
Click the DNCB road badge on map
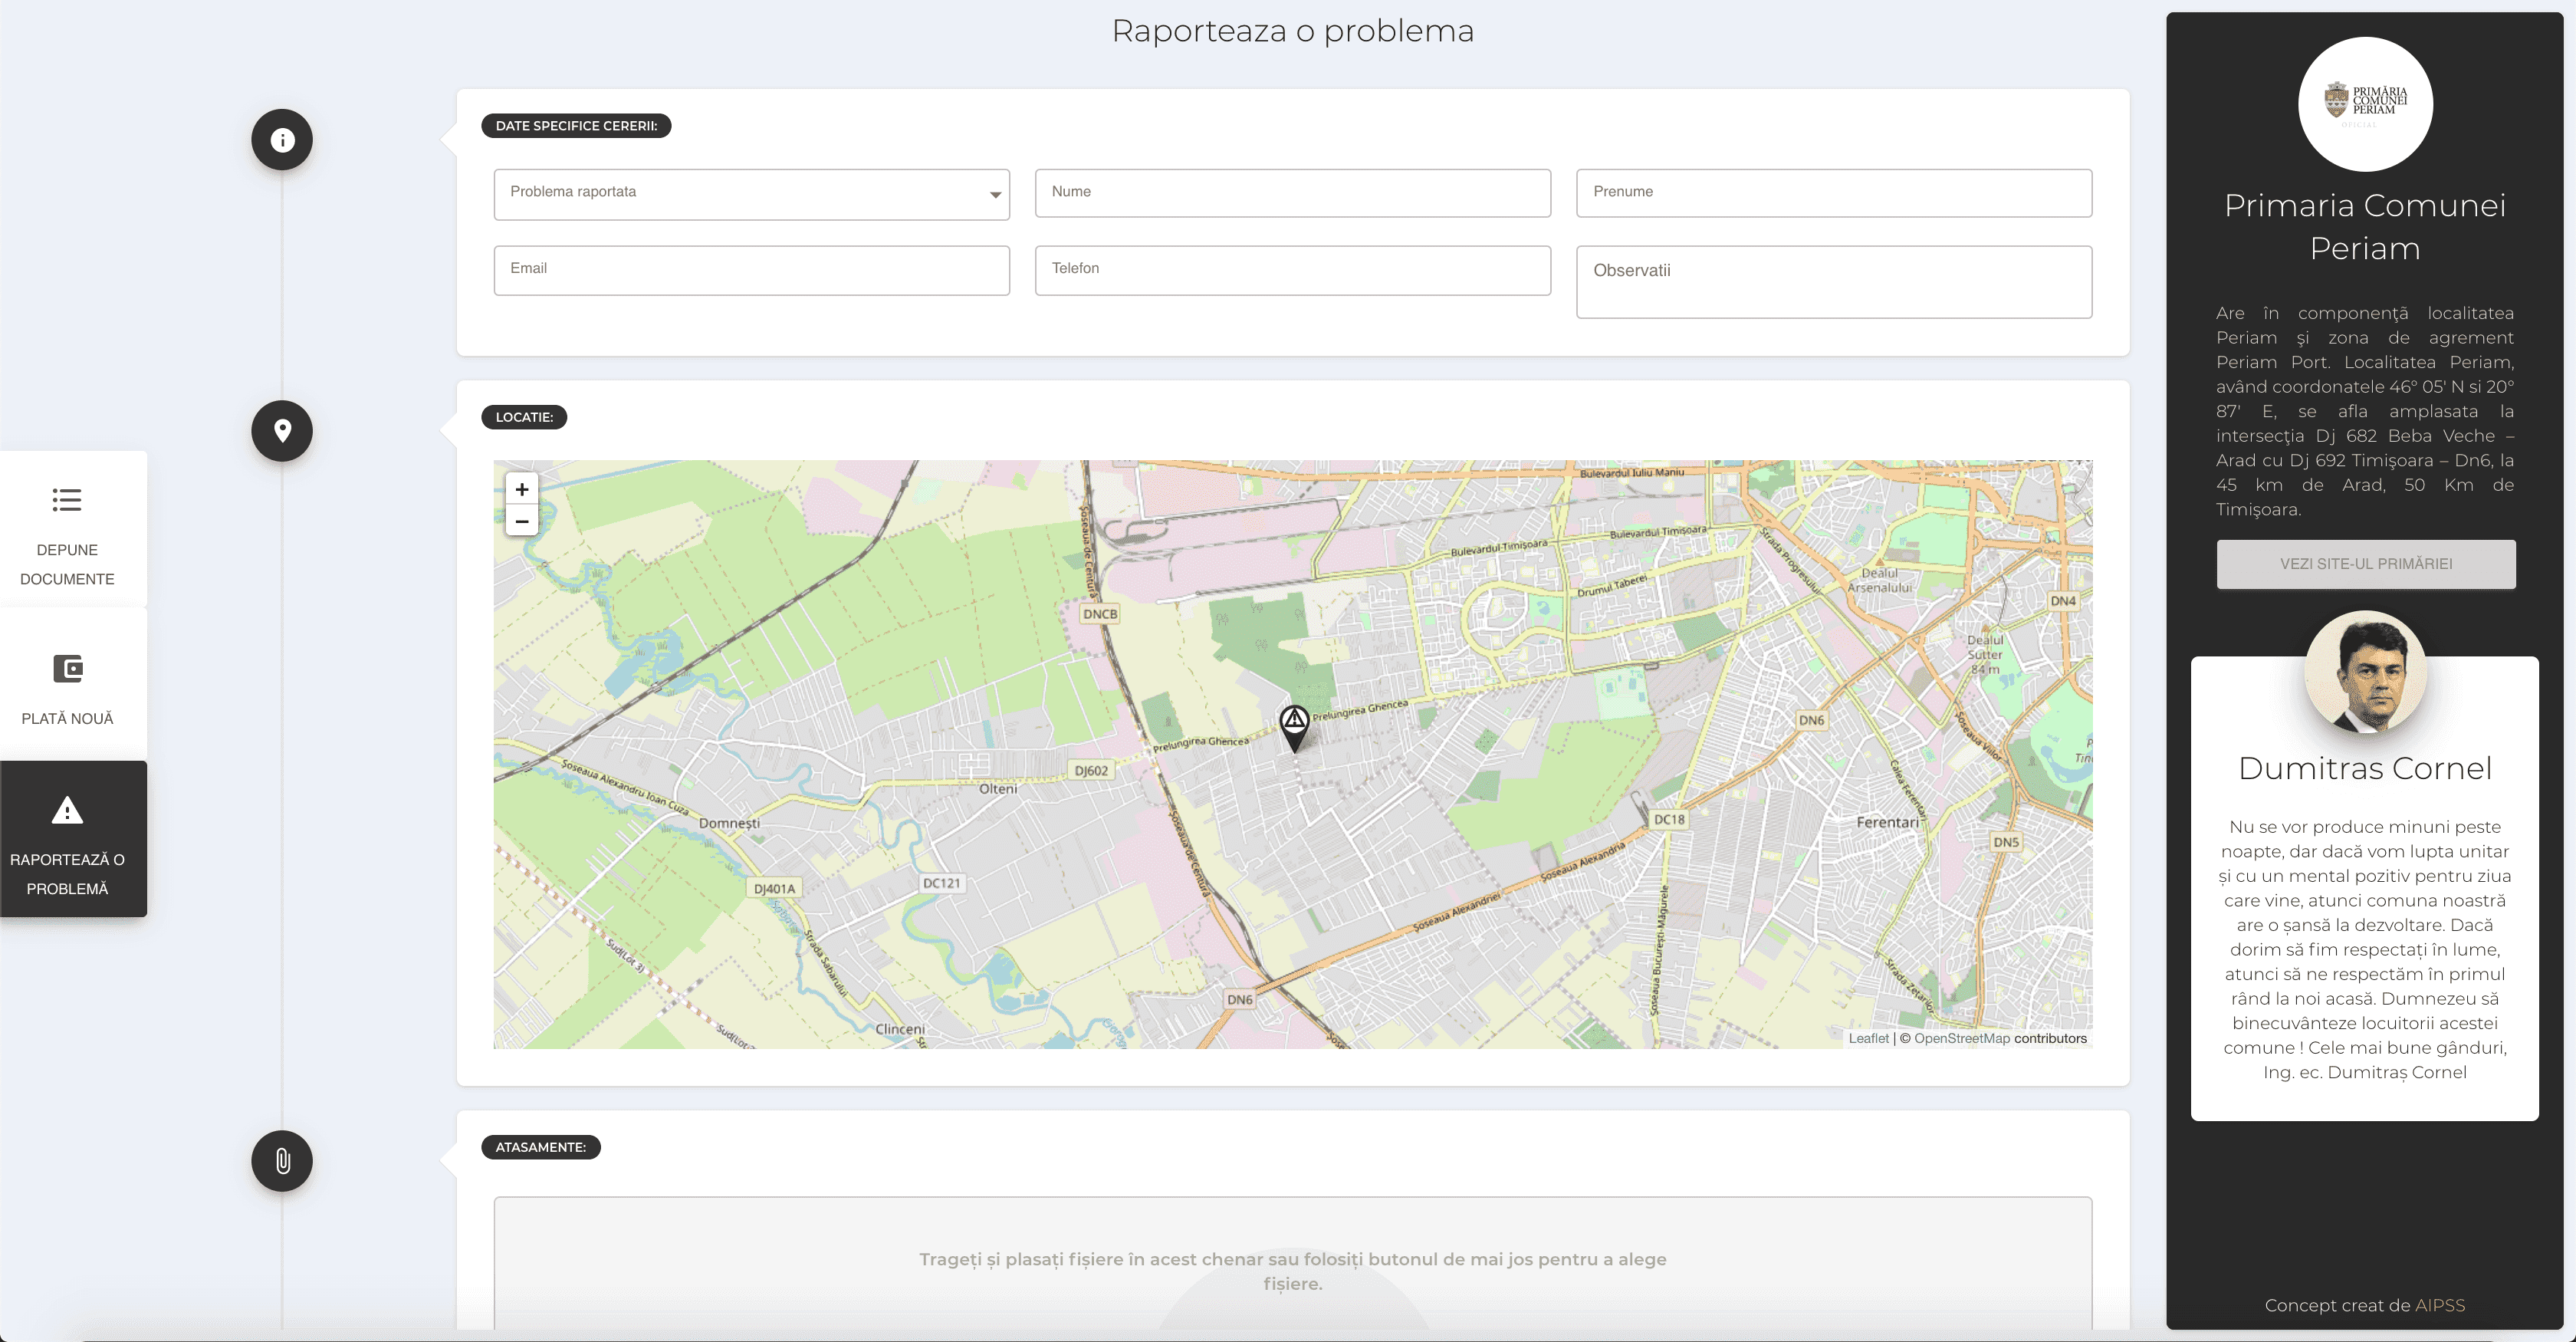pyautogui.click(x=1100, y=614)
